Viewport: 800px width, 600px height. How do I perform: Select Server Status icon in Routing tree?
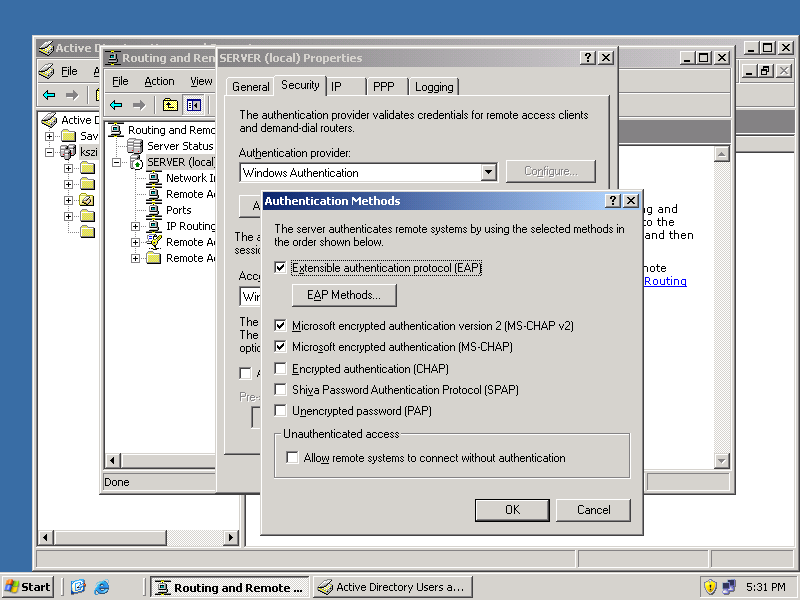(x=135, y=146)
